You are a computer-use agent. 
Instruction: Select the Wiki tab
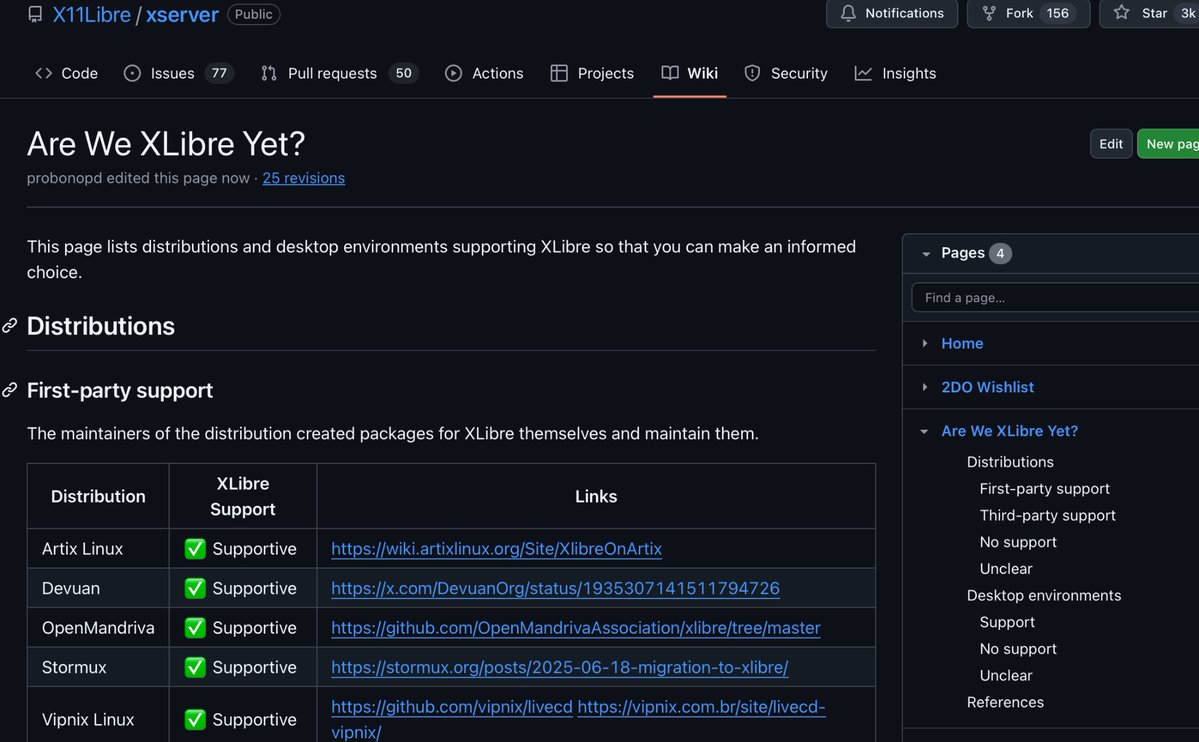(x=690, y=73)
